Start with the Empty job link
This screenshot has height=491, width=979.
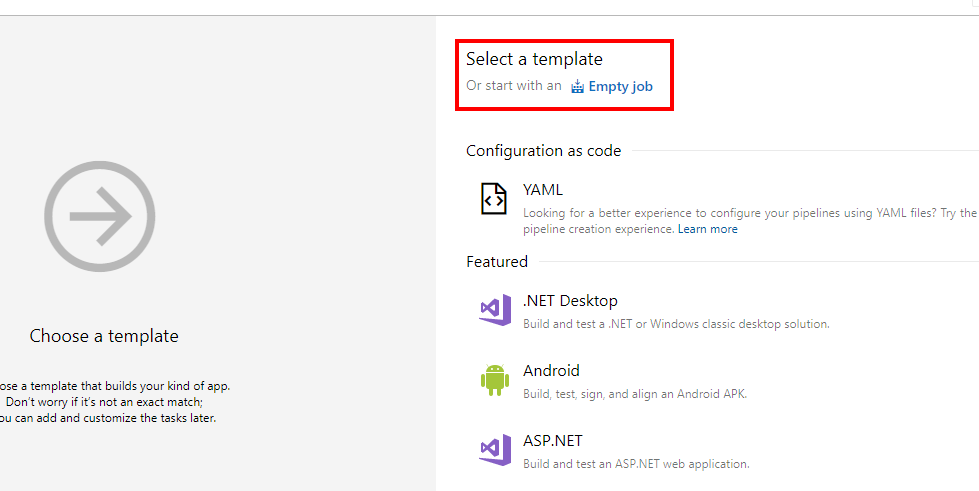[x=621, y=86]
